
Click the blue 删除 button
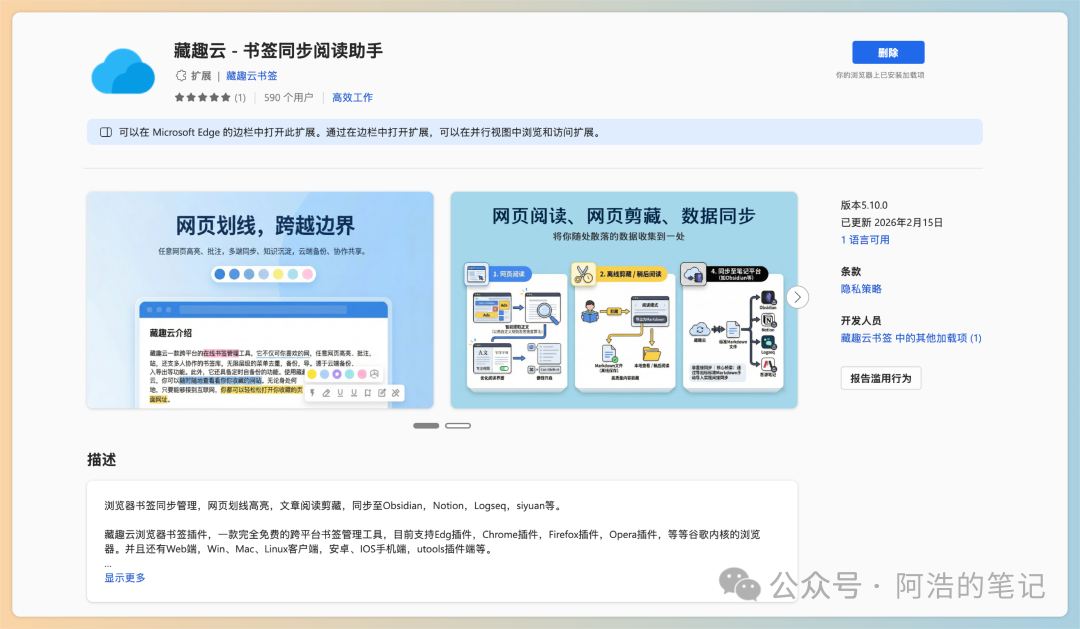pos(888,52)
